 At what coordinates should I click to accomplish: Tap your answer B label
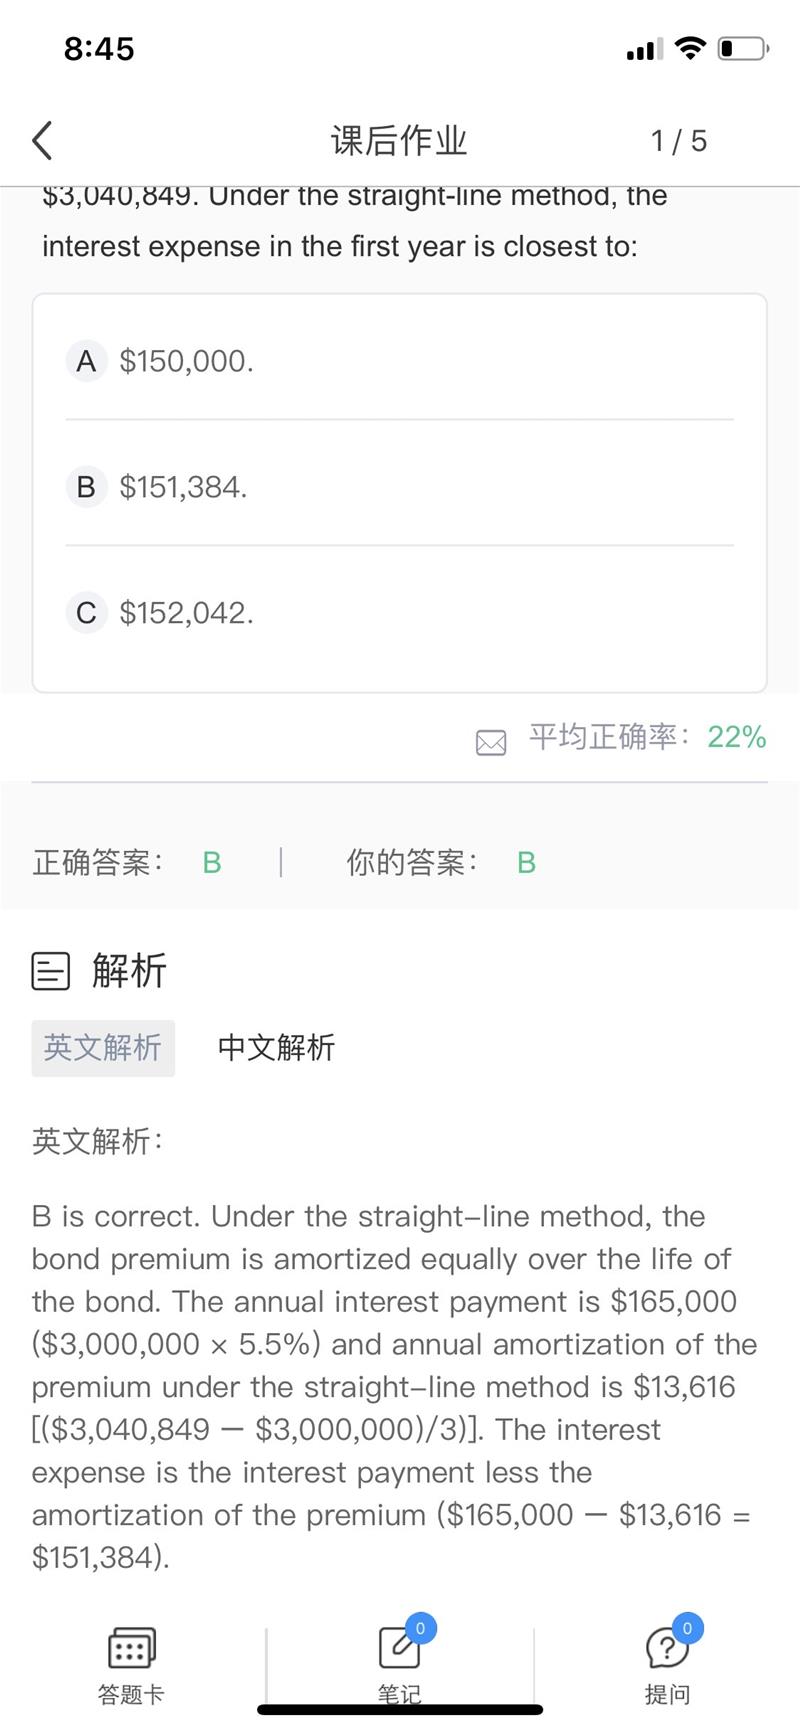point(527,862)
